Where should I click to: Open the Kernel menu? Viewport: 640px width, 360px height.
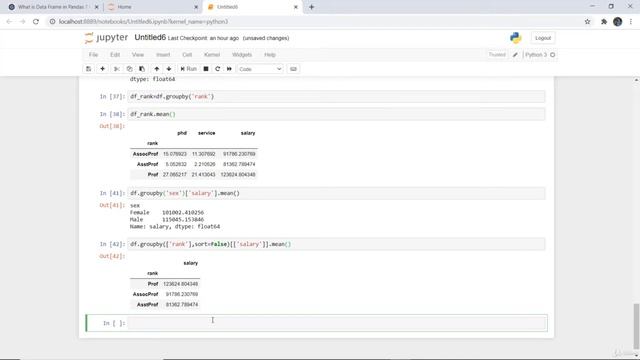[212, 55]
